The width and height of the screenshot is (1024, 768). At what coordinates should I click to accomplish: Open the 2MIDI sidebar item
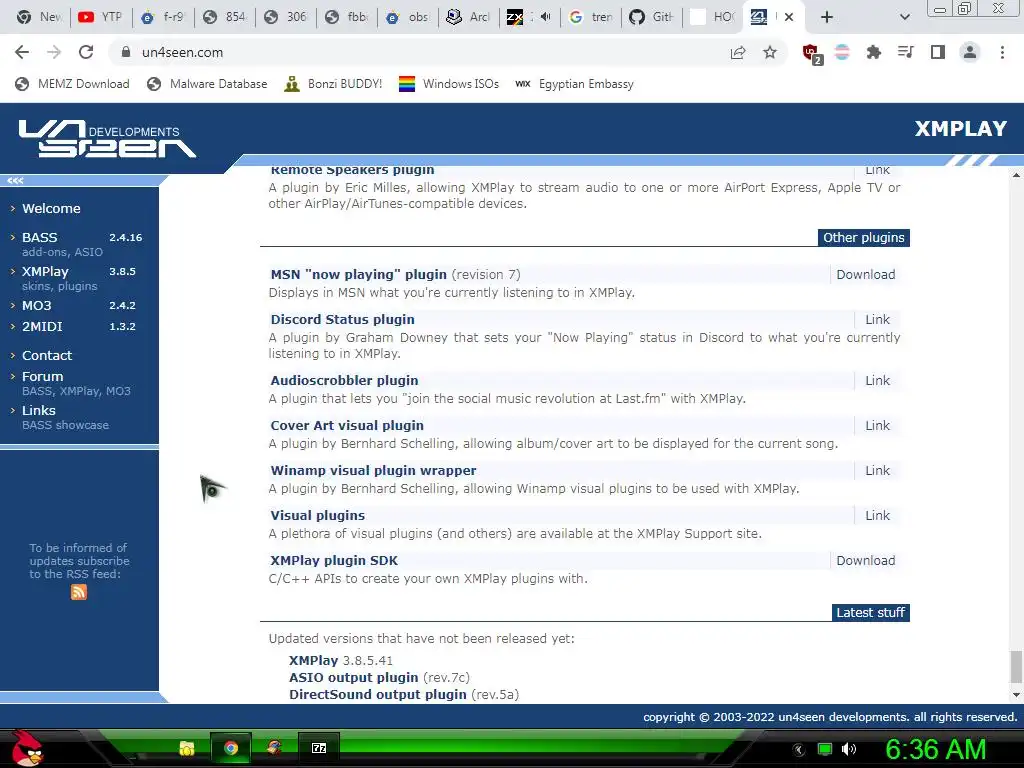(42, 326)
